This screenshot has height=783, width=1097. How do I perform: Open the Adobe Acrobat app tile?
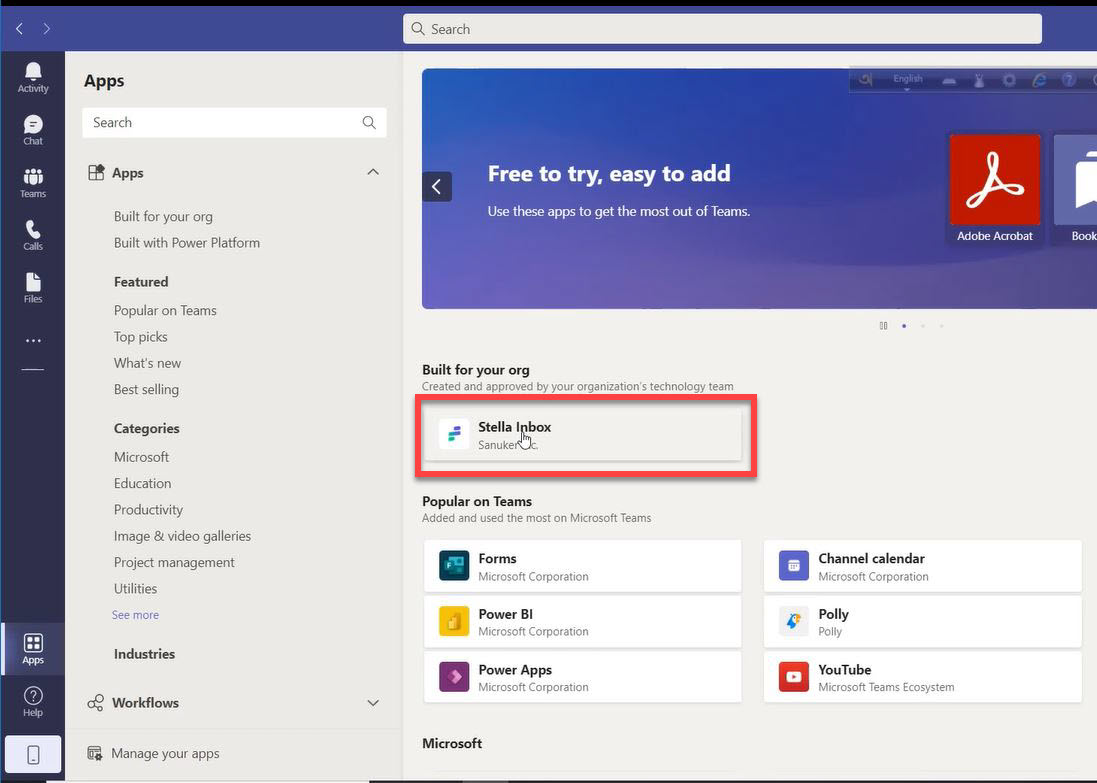pyautogui.click(x=995, y=188)
